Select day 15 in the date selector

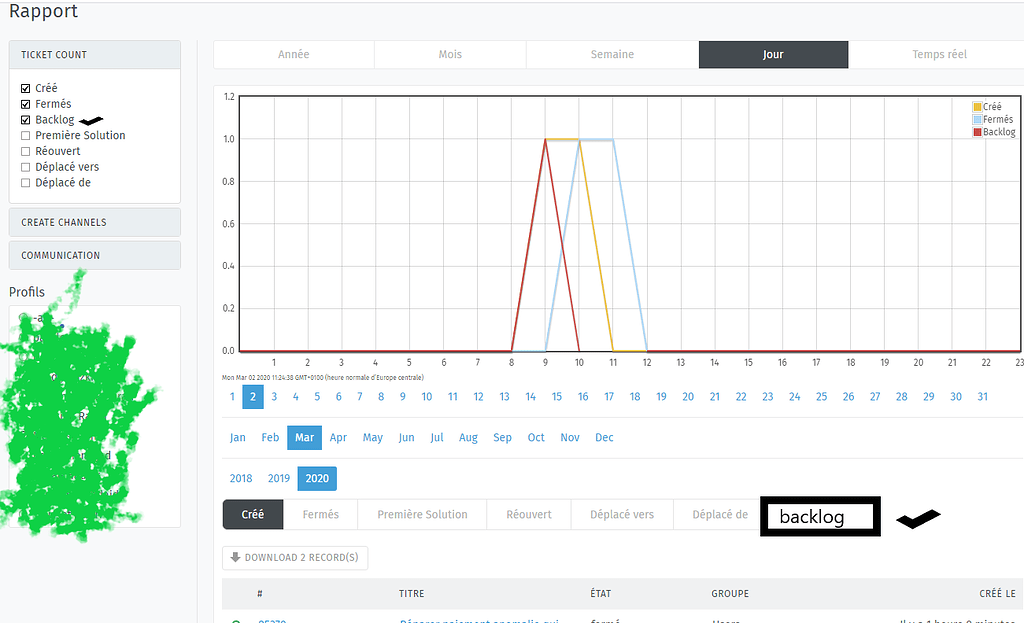556,396
